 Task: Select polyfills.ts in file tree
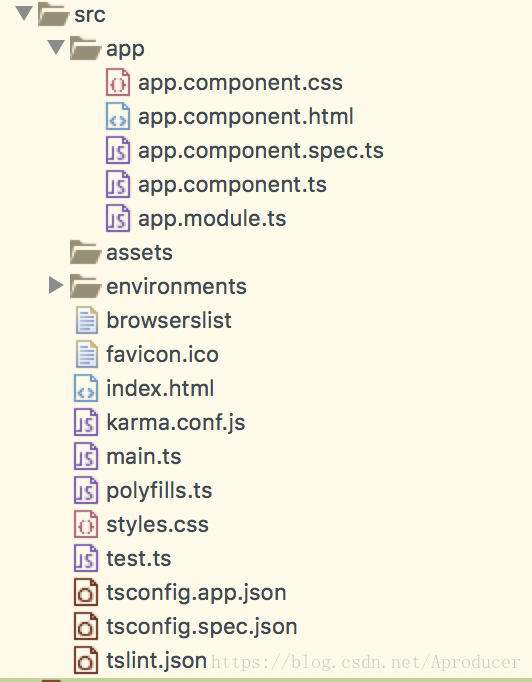pyautogui.click(x=159, y=491)
